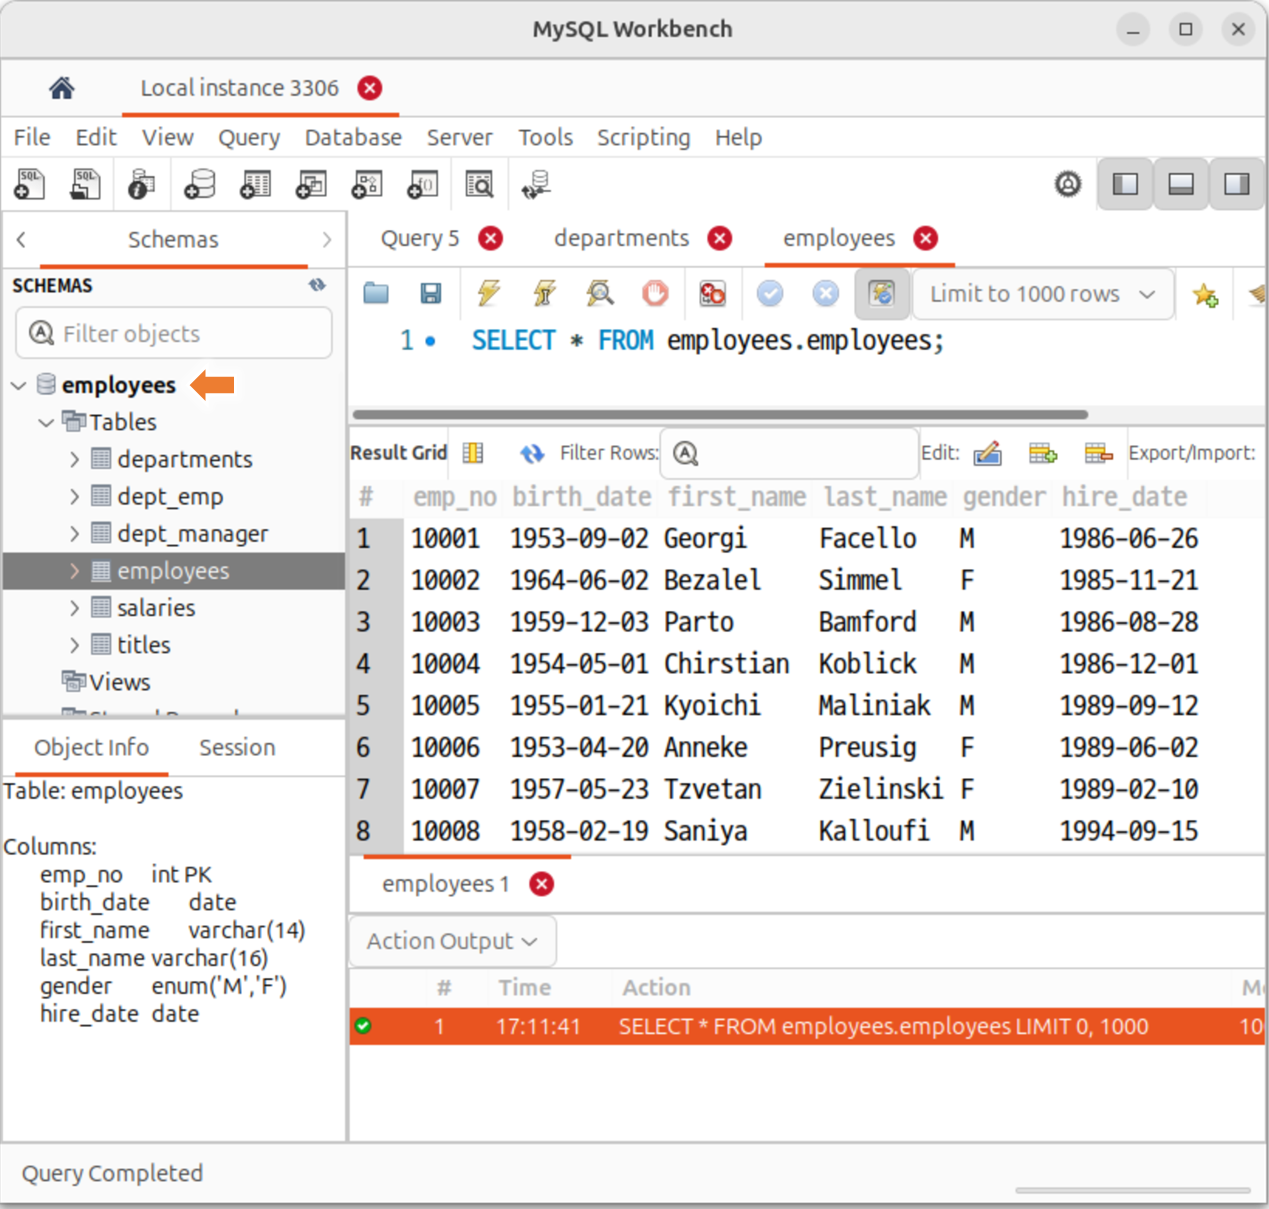Create a new SQL tab icon

point(30,184)
